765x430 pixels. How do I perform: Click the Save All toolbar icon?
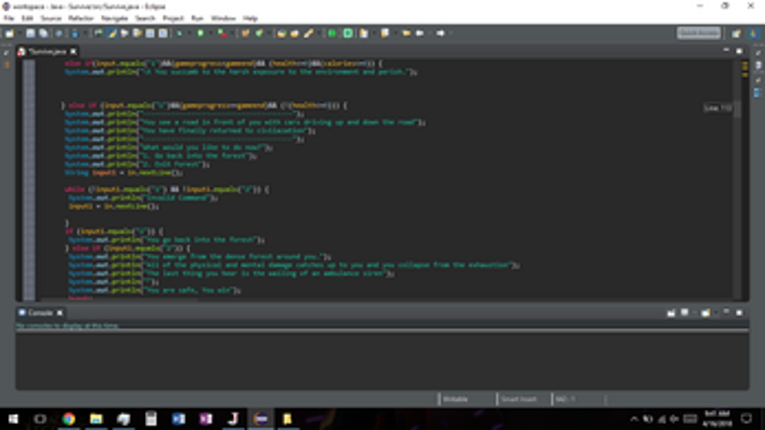coord(43,33)
